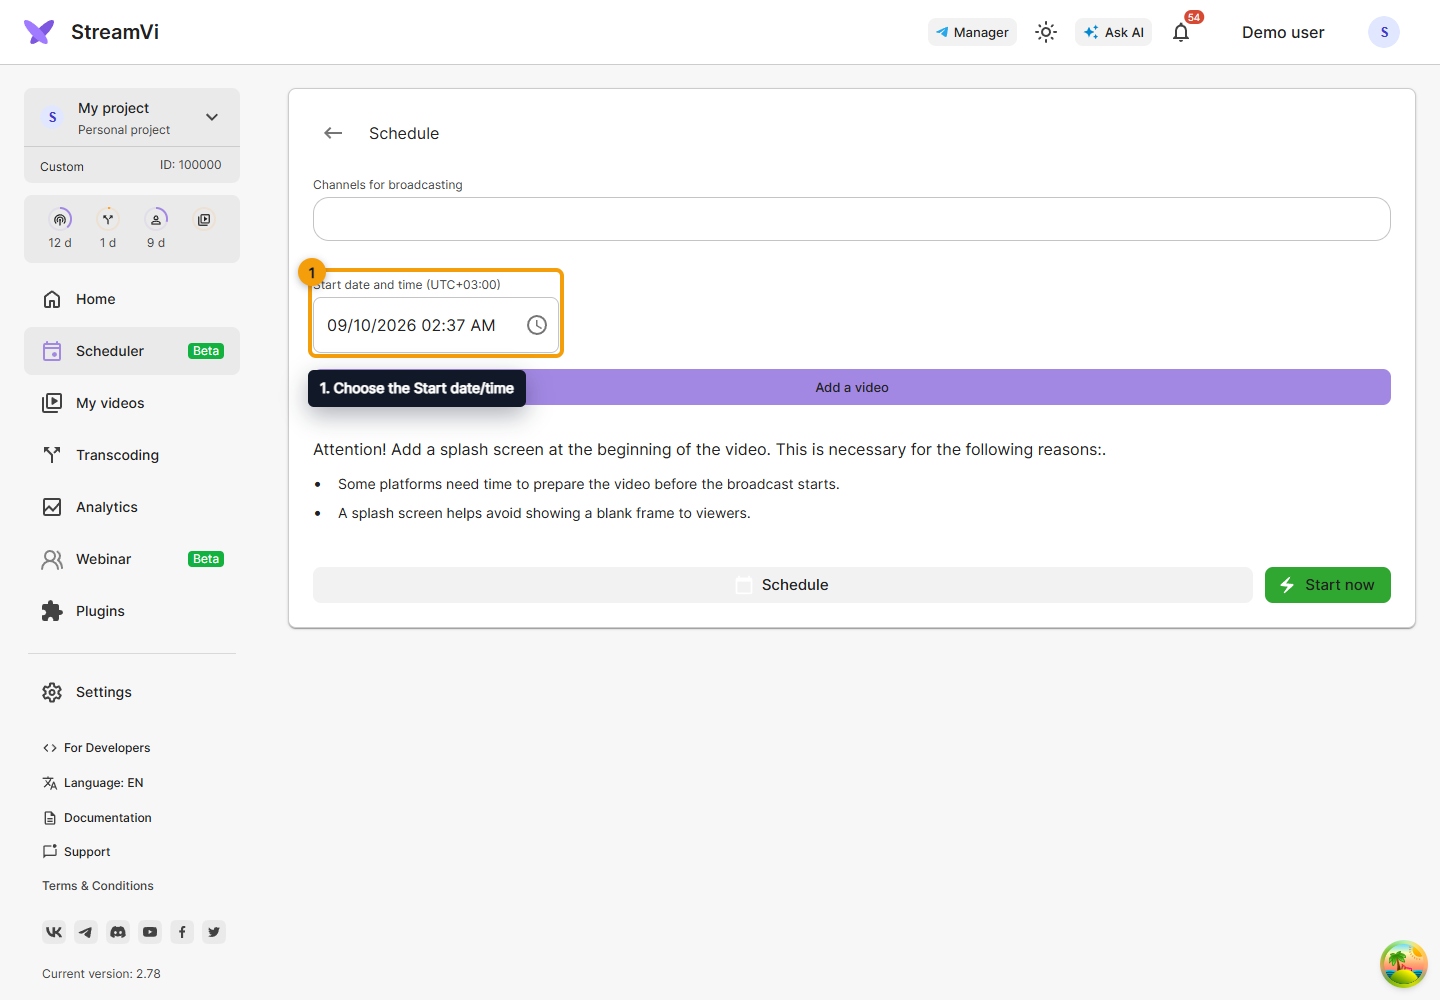Open the Demo user avatar menu
This screenshot has width=1440, height=1000.
(1384, 32)
